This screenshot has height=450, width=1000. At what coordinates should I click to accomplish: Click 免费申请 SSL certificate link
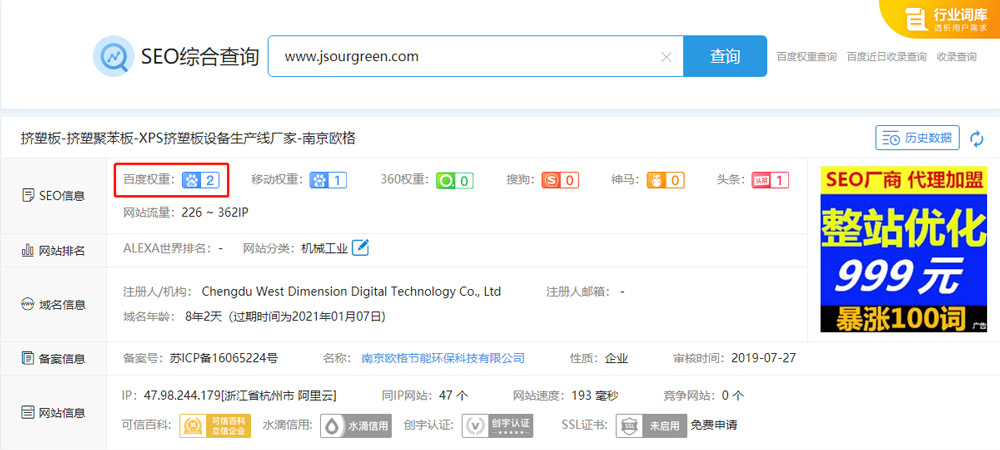coord(713,425)
